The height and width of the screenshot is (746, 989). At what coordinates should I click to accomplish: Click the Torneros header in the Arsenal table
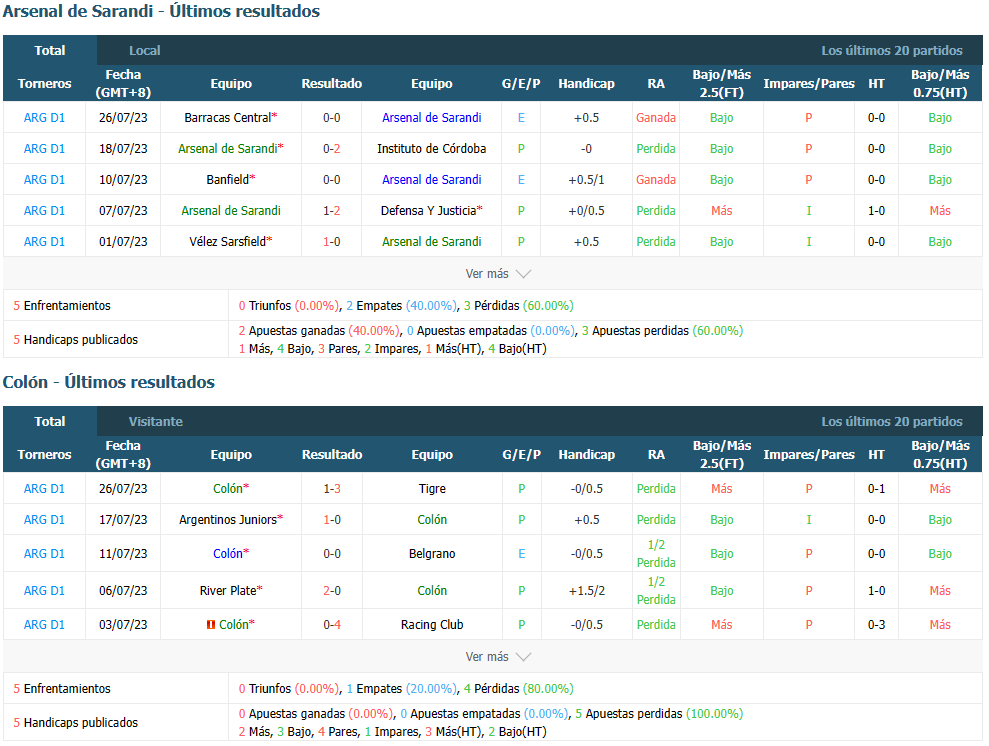coord(44,83)
